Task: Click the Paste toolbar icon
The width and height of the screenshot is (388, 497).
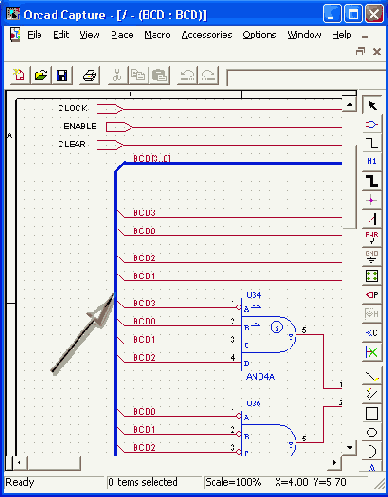Action: [159, 75]
